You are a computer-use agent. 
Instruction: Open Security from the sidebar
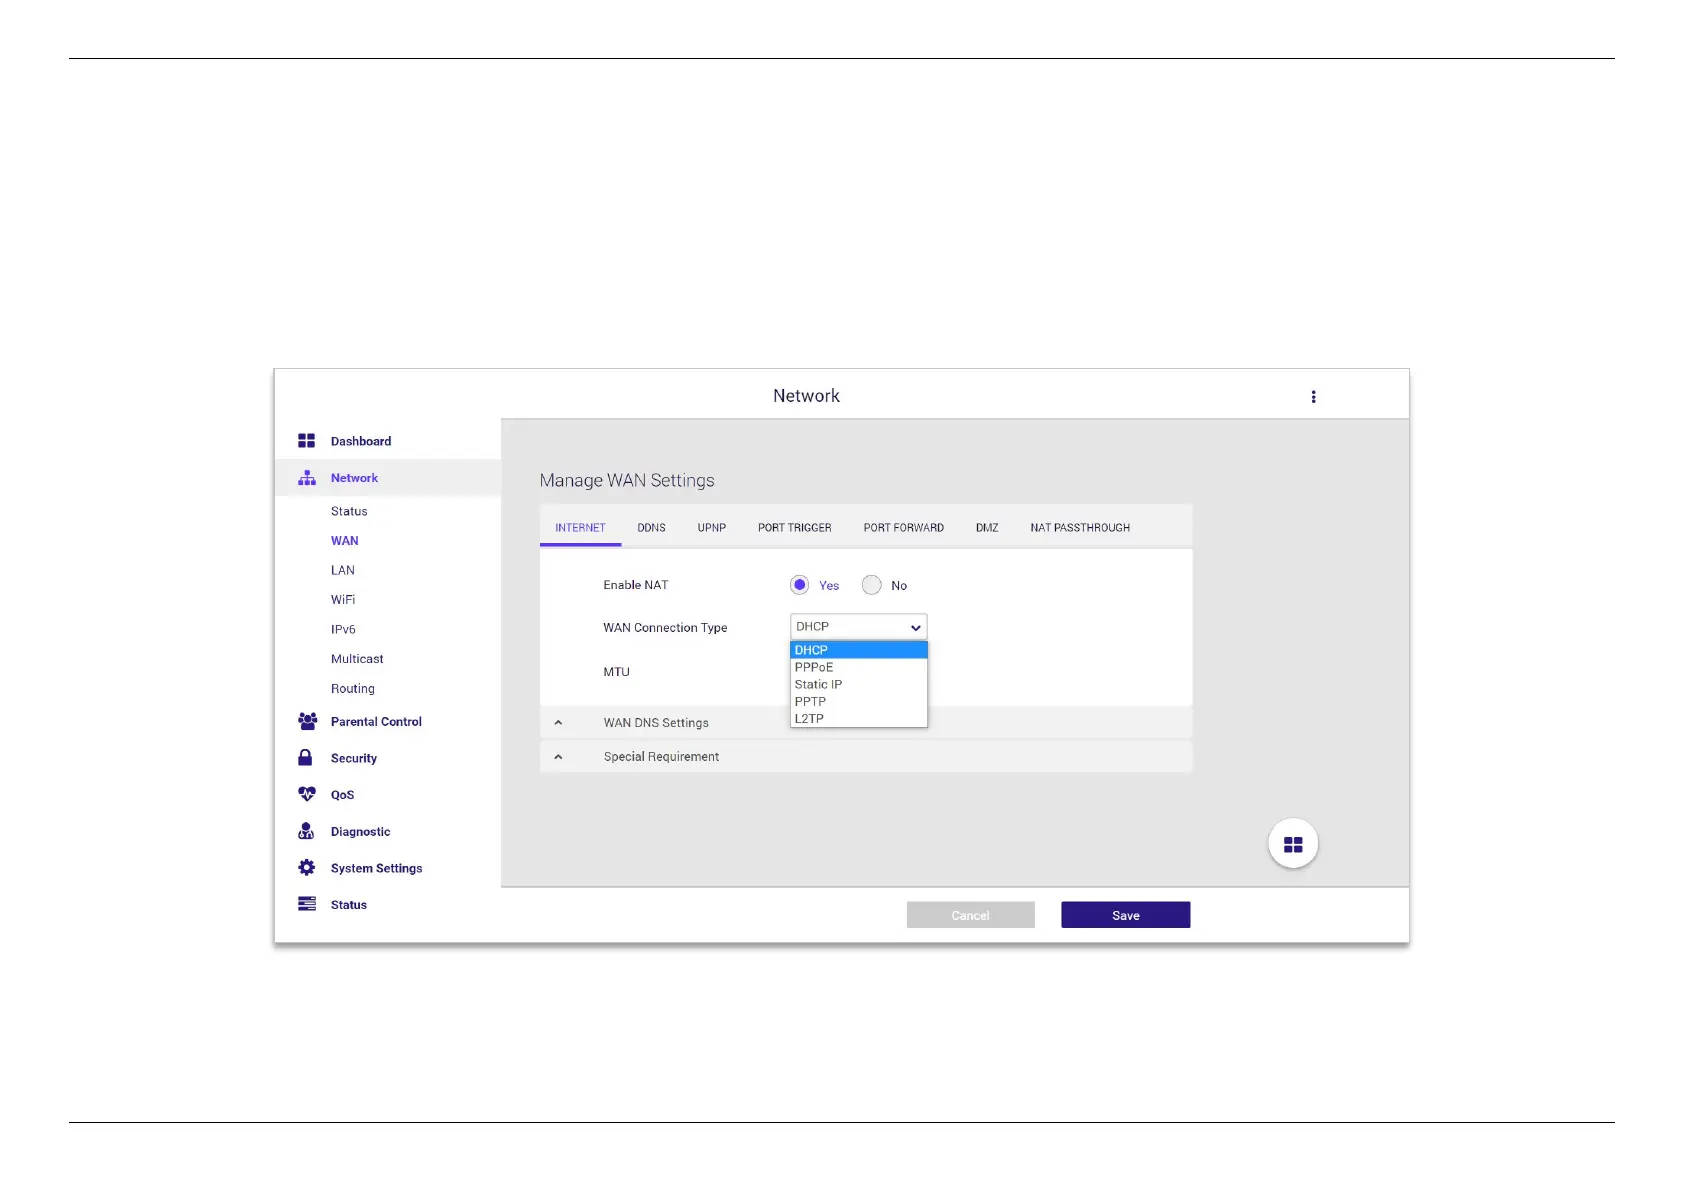(354, 758)
